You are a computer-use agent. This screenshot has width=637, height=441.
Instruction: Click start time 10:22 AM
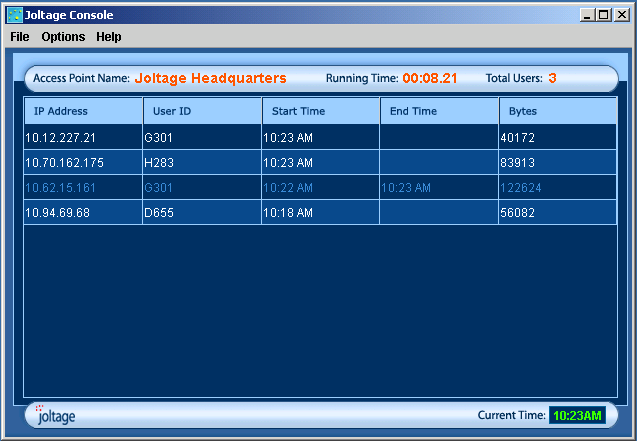point(288,188)
